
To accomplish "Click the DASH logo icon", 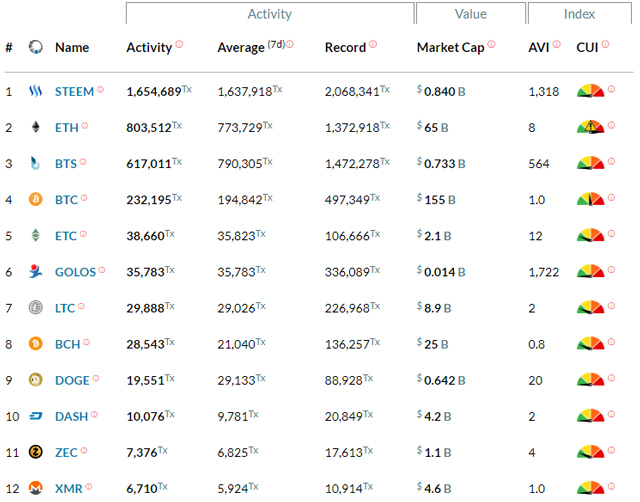I will tap(36, 416).
